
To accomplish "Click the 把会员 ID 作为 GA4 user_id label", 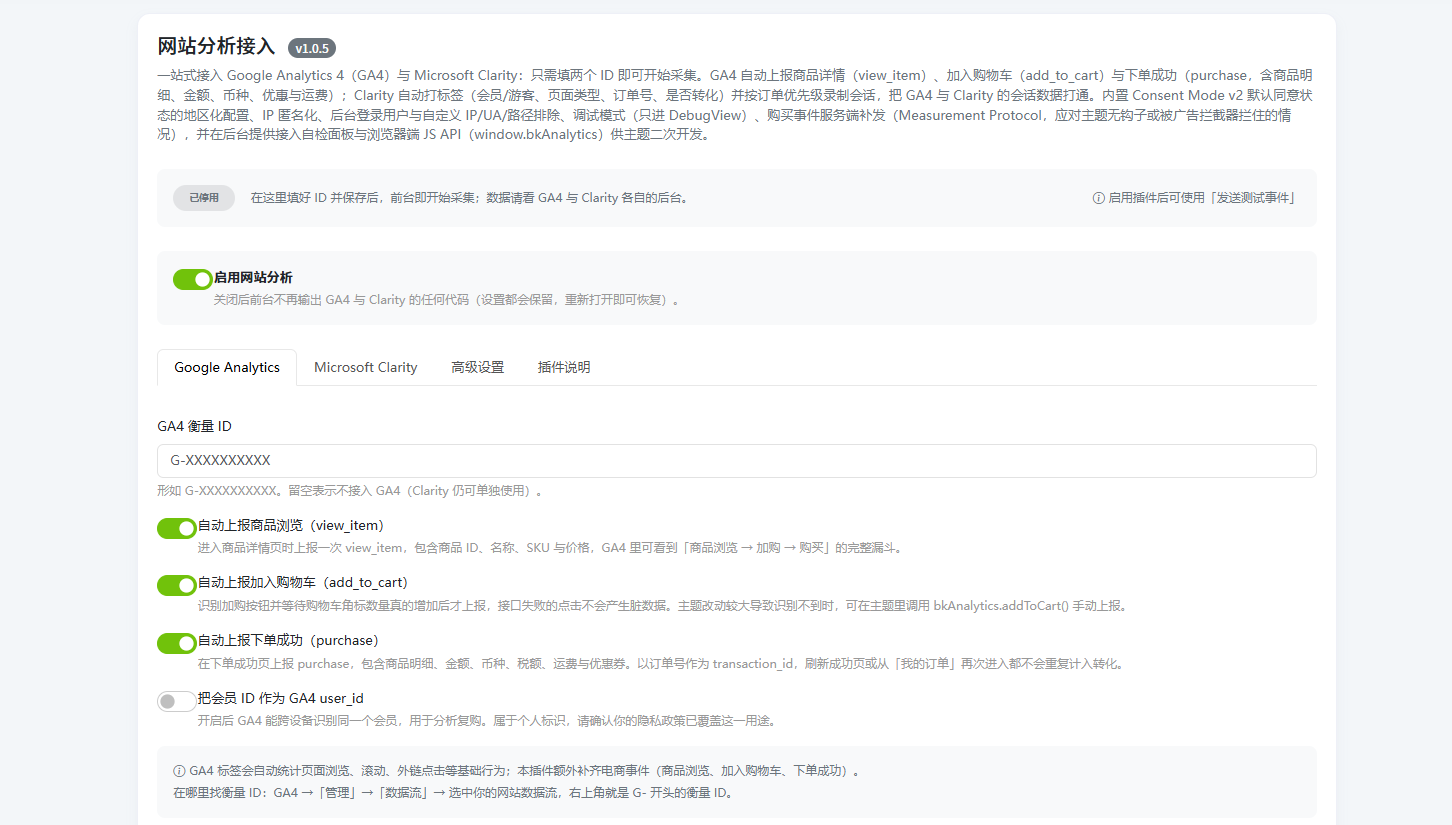I will (280, 698).
